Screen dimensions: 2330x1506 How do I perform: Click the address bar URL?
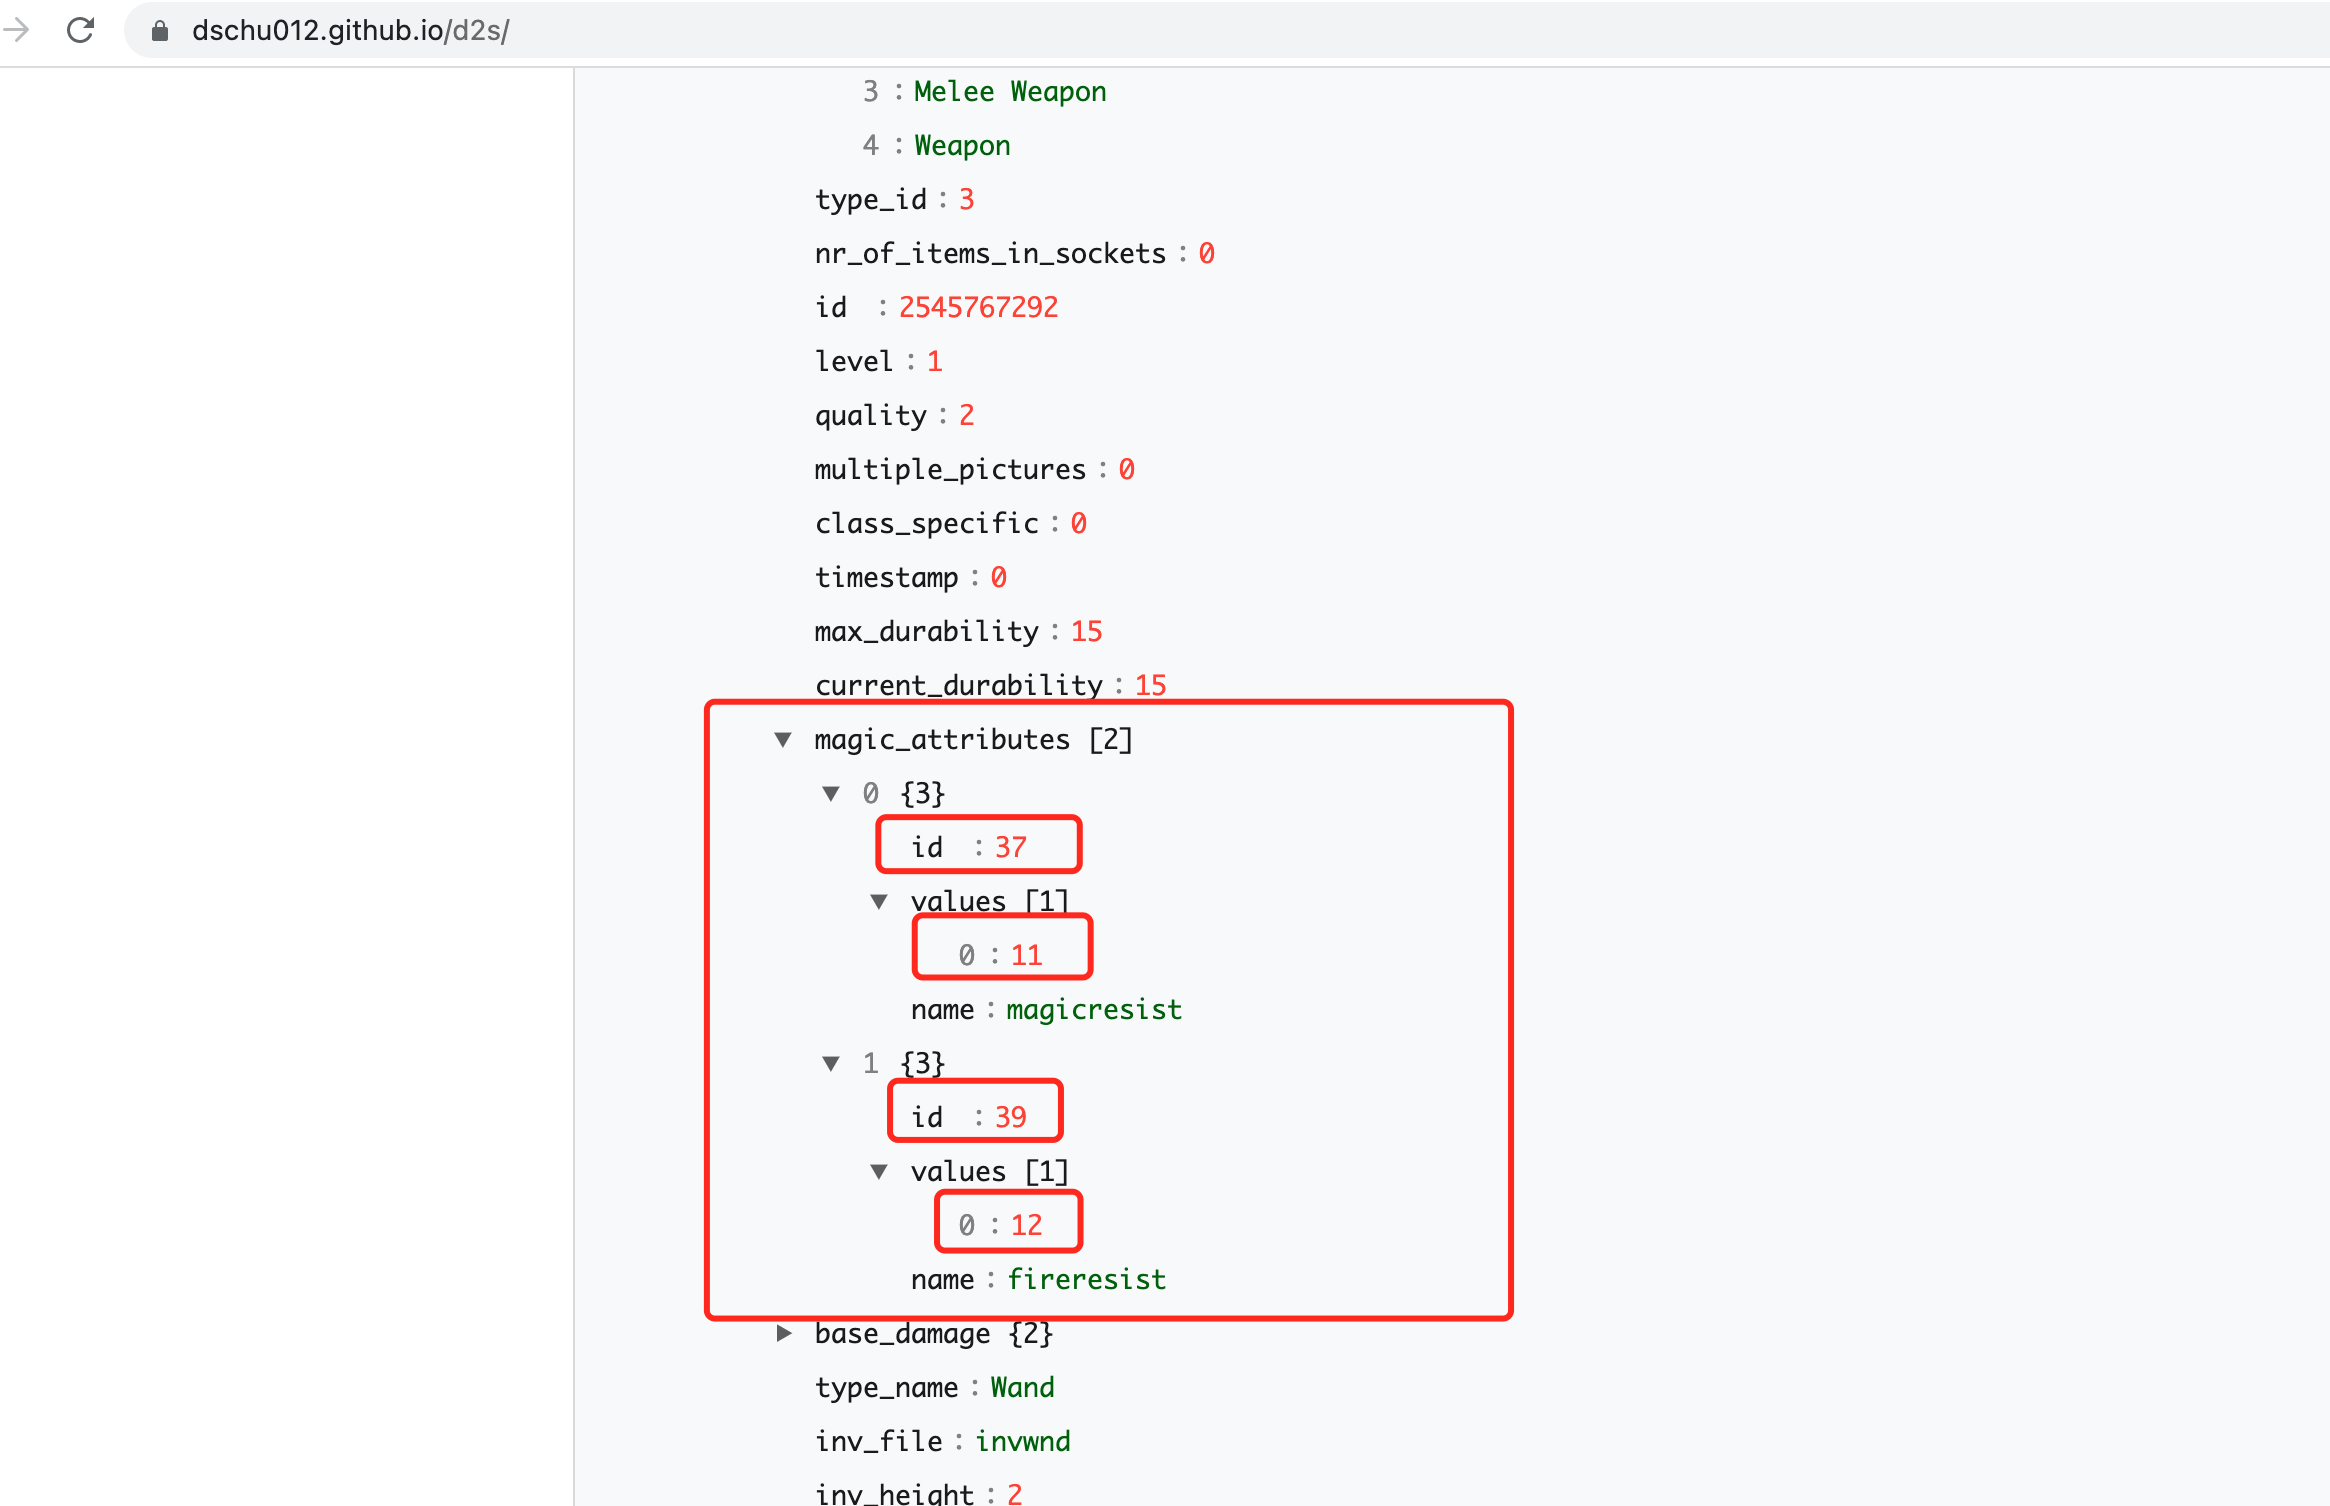350,31
